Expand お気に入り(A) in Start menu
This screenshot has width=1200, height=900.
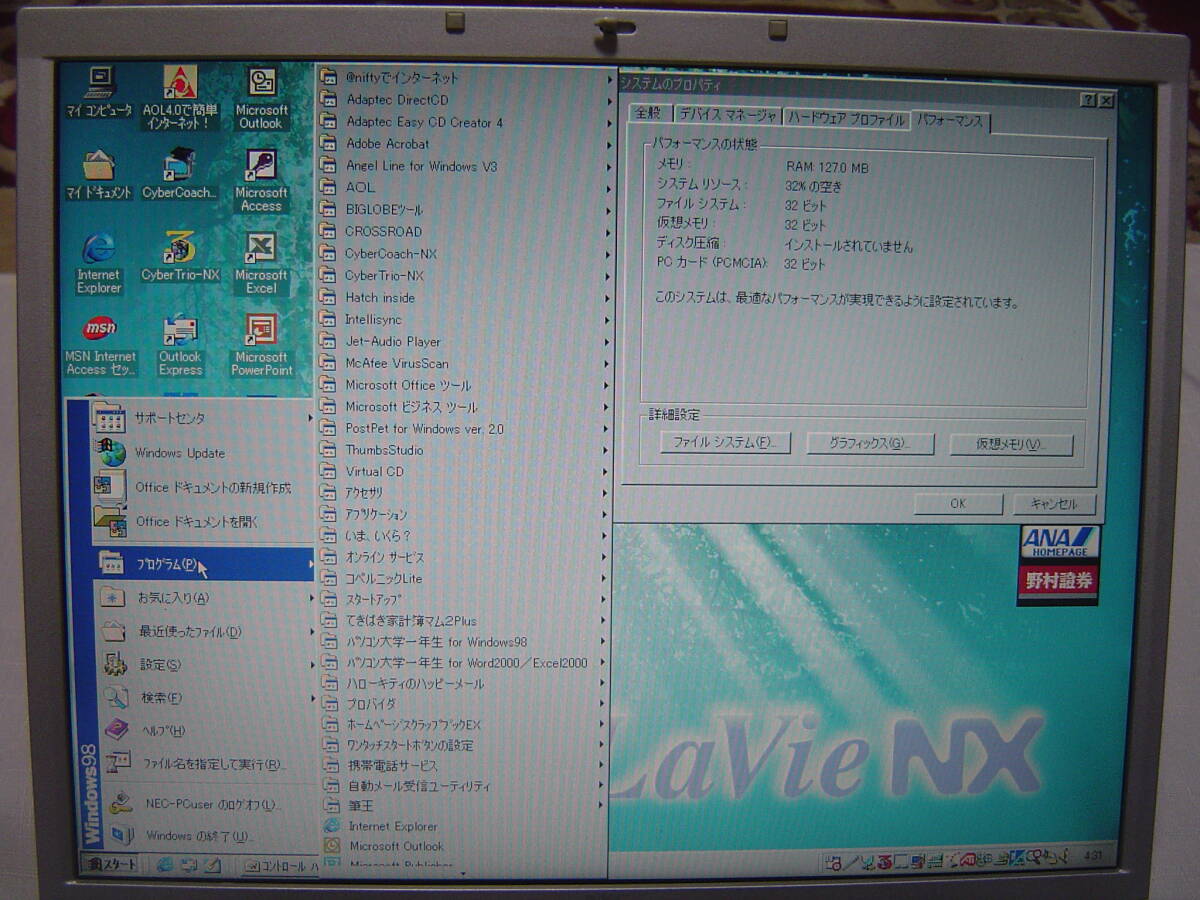(x=205, y=598)
